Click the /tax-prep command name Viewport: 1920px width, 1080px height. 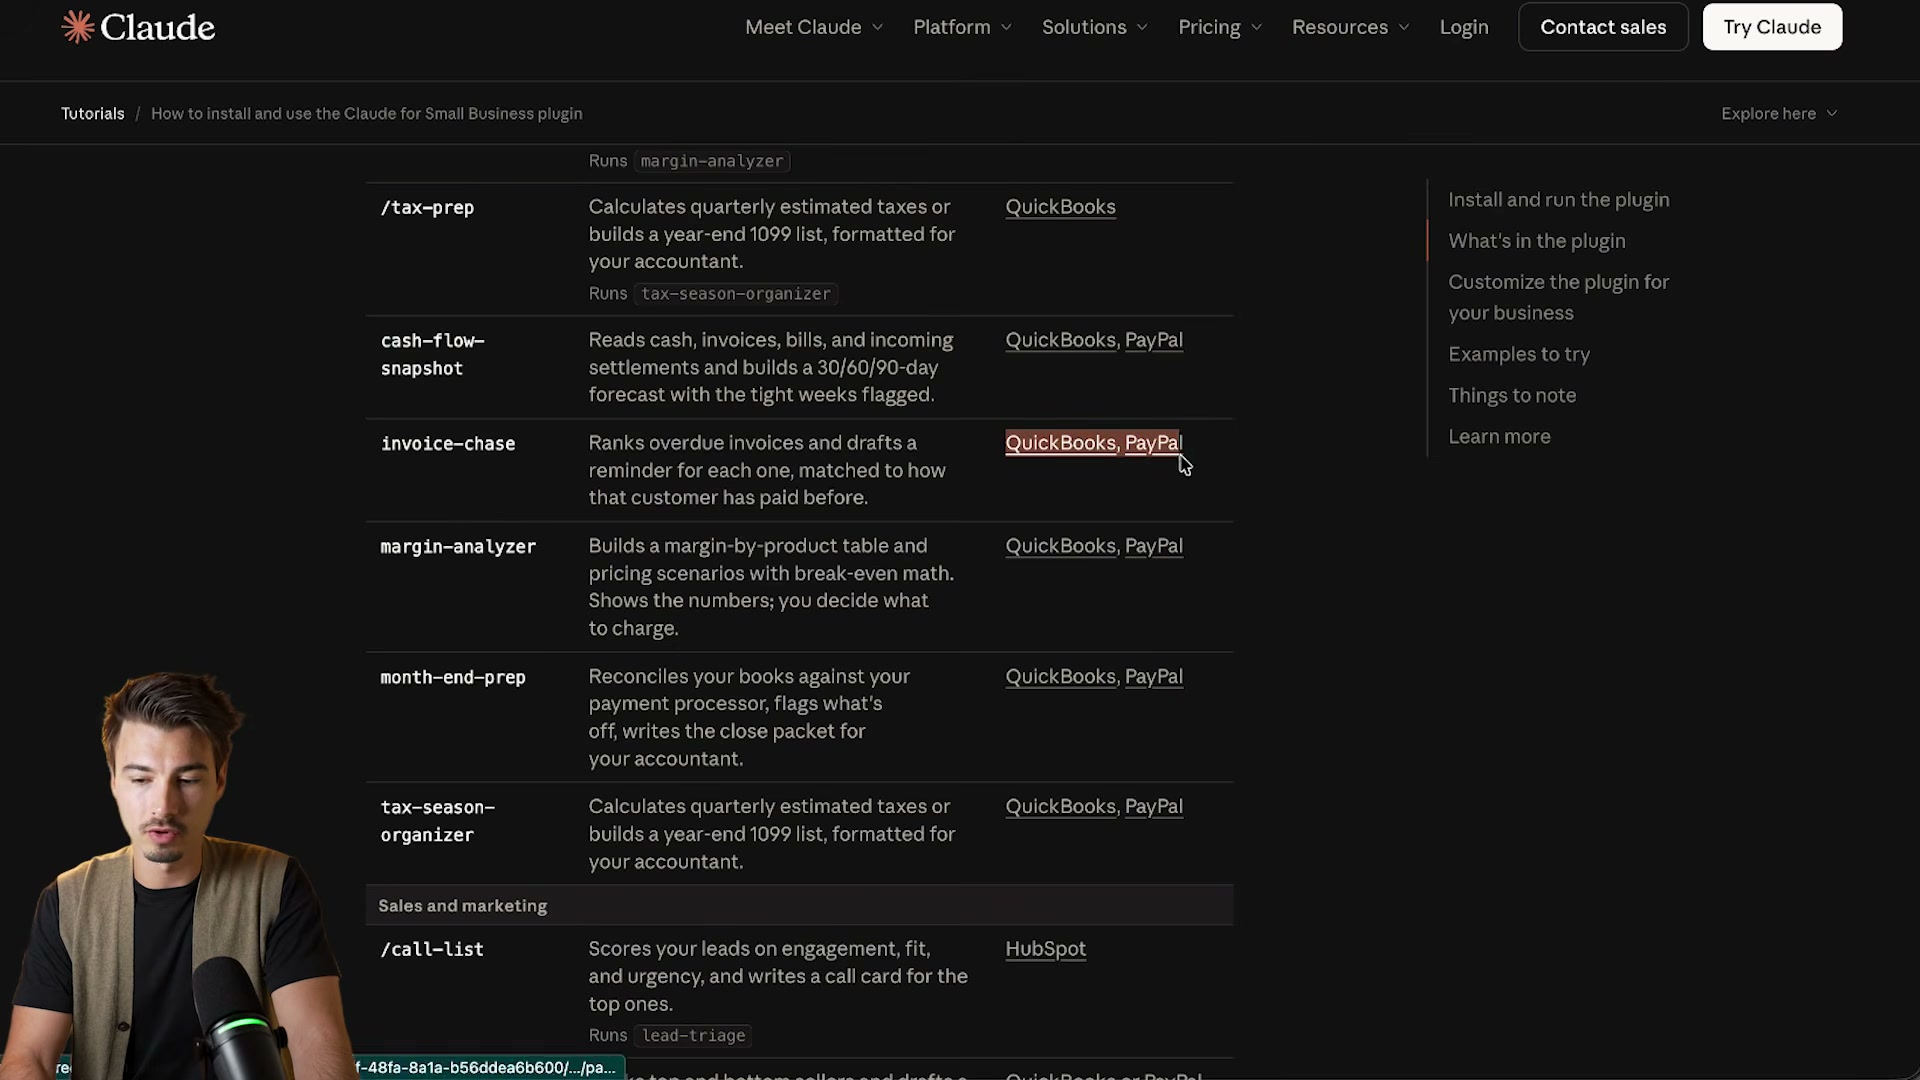pyautogui.click(x=427, y=207)
